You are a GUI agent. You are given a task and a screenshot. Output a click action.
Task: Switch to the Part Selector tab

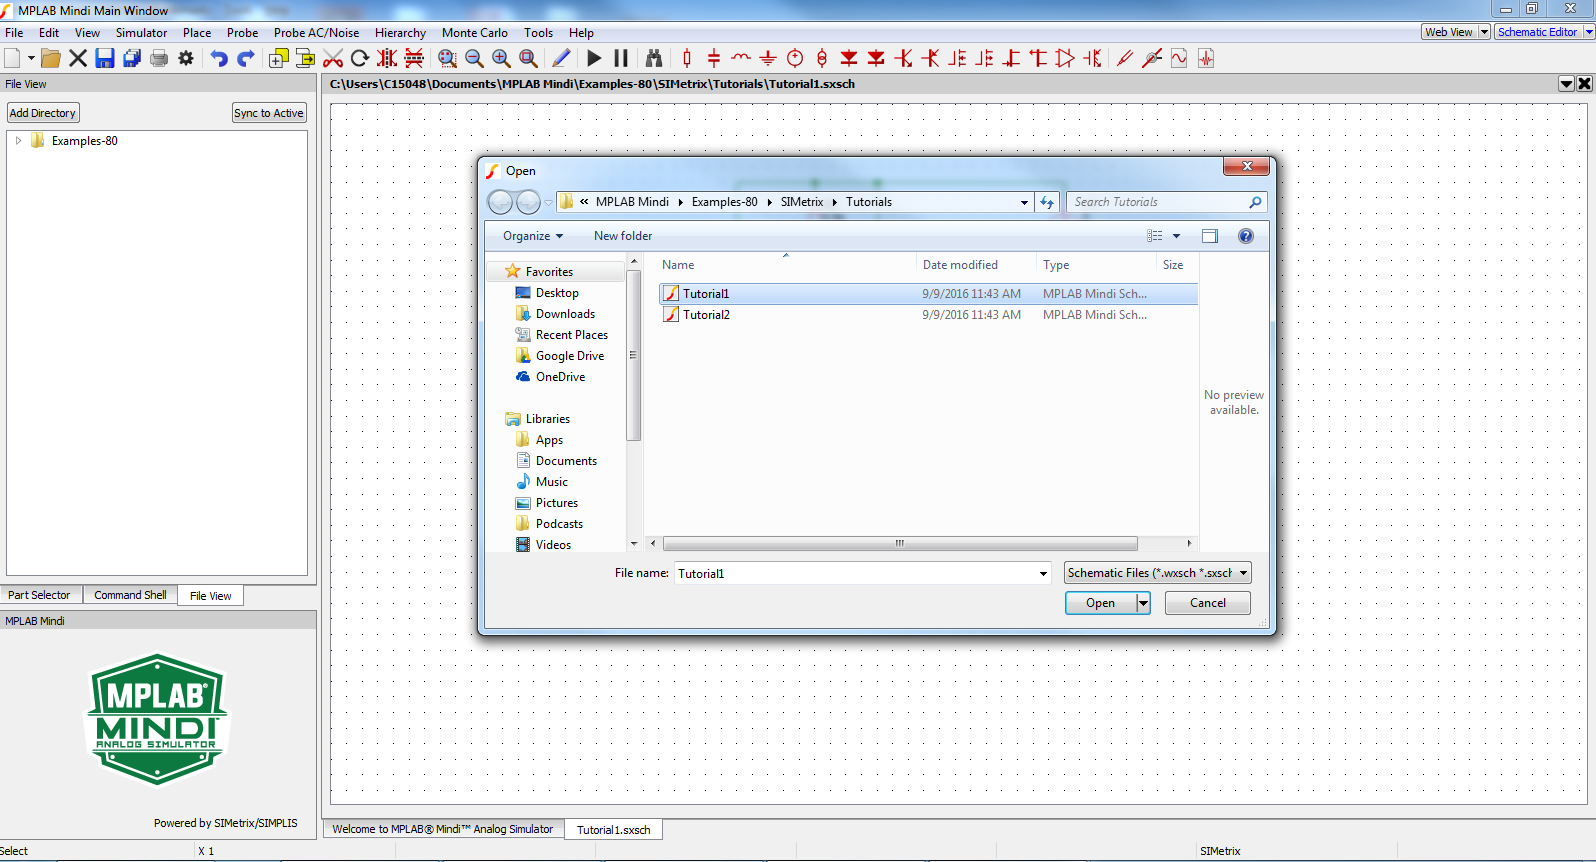pyautogui.click(x=40, y=595)
